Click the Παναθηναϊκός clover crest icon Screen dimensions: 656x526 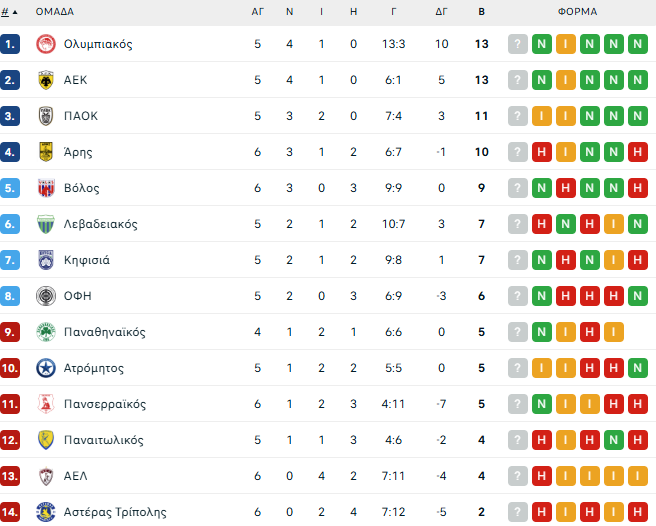(x=45, y=332)
